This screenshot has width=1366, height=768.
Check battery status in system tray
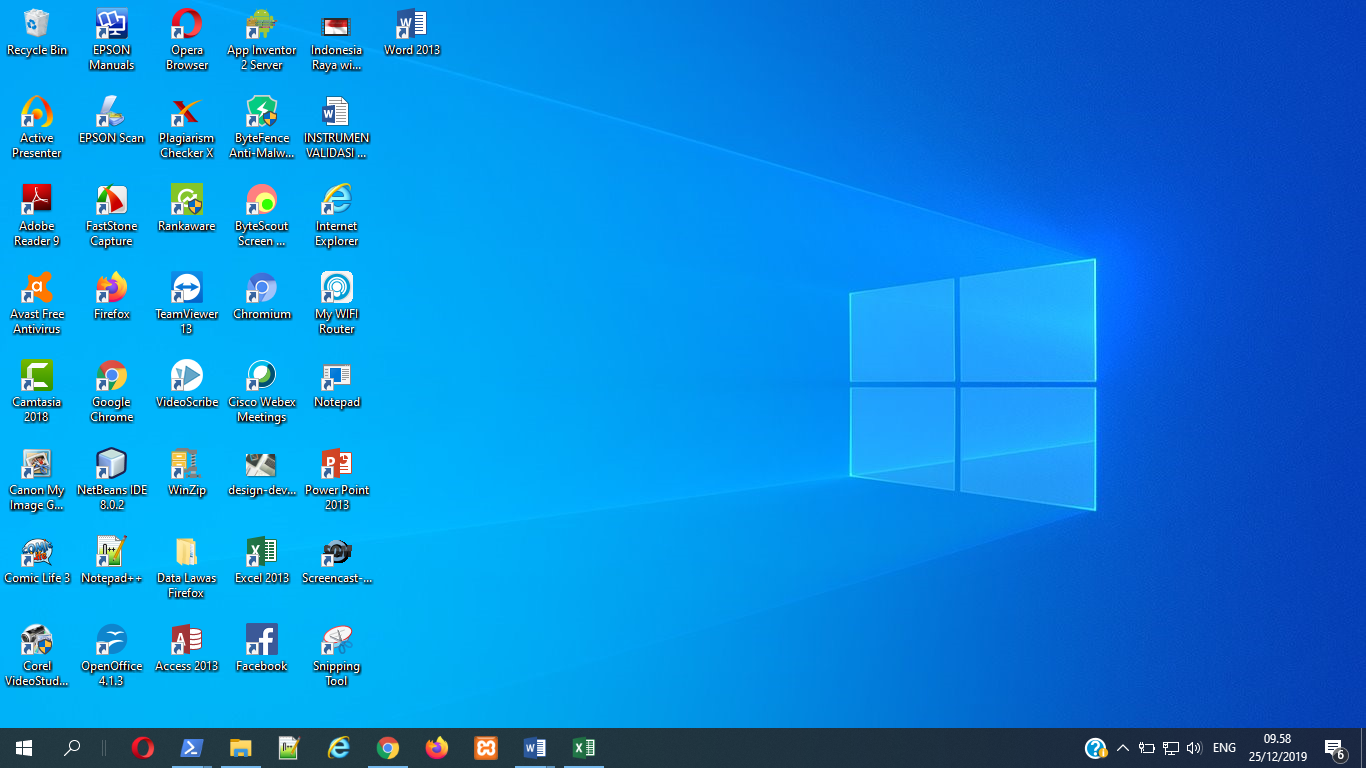[x=1147, y=748]
